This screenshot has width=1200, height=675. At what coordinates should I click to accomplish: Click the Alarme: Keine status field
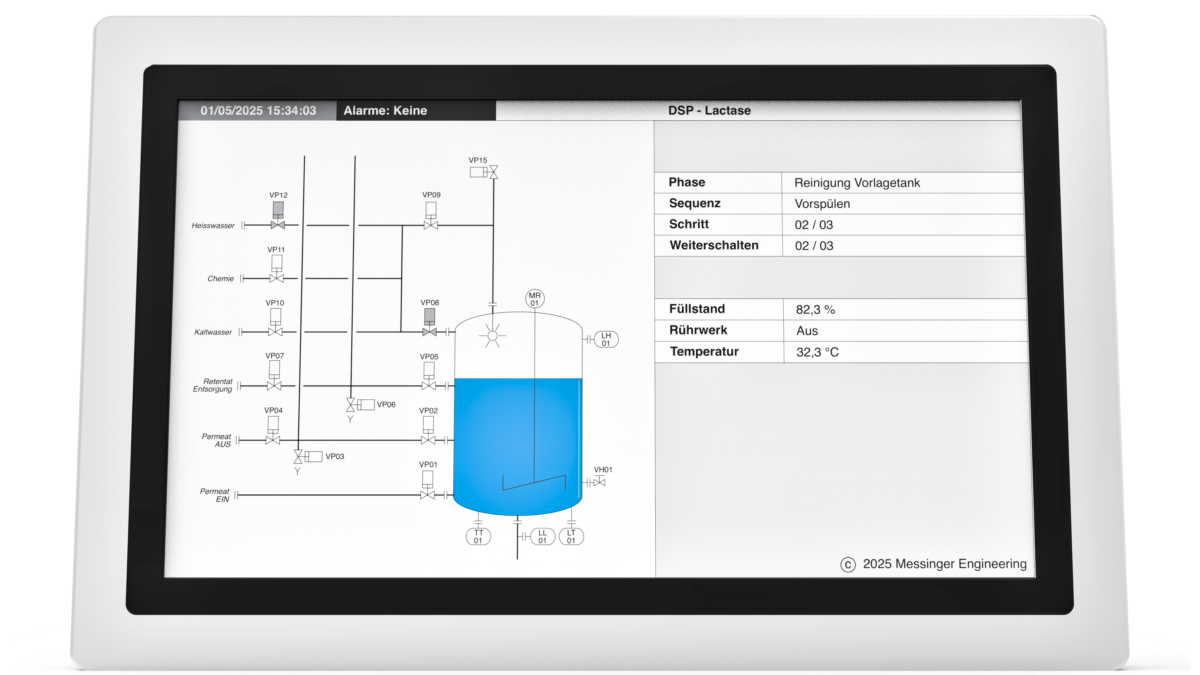point(414,111)
